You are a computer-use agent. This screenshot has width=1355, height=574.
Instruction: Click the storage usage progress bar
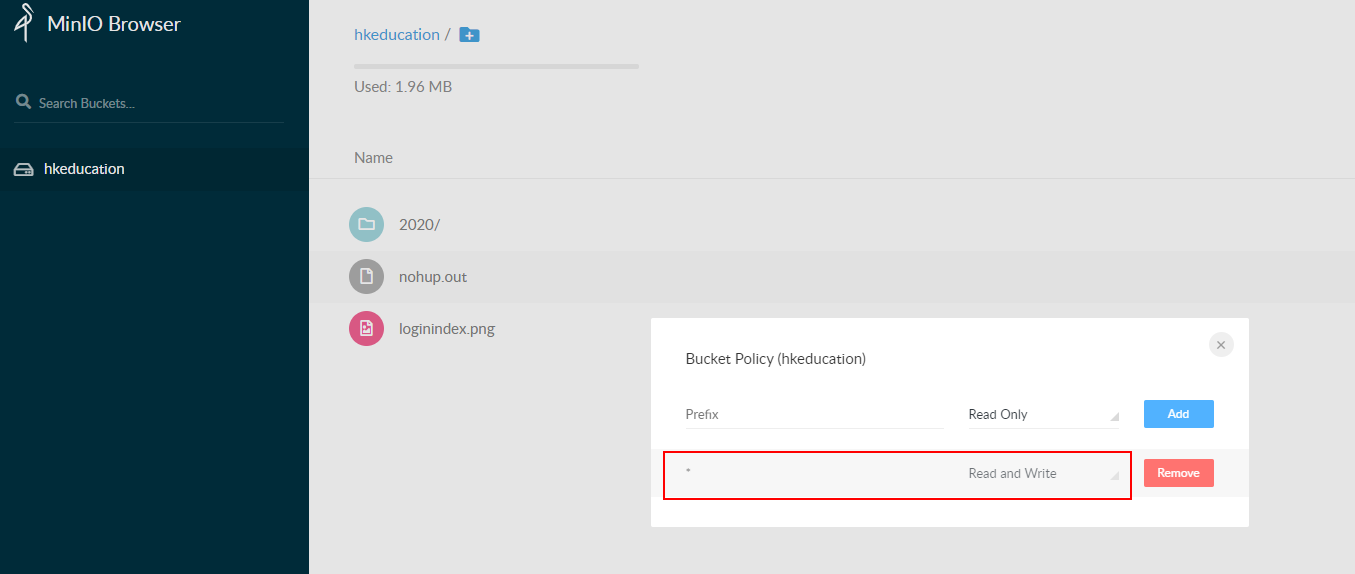pos(496,67)
